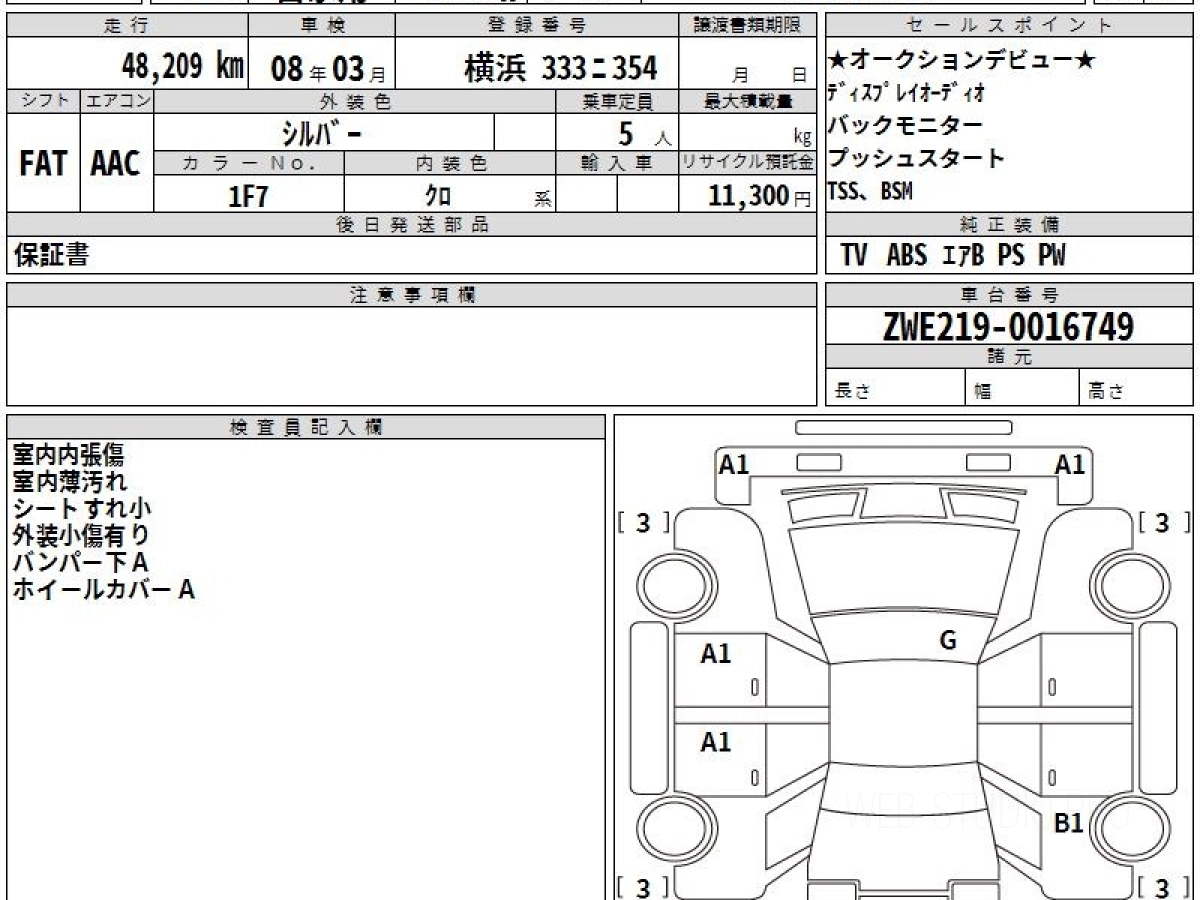
Task: Click the エアコン label
Action: (x=117, y=101)
